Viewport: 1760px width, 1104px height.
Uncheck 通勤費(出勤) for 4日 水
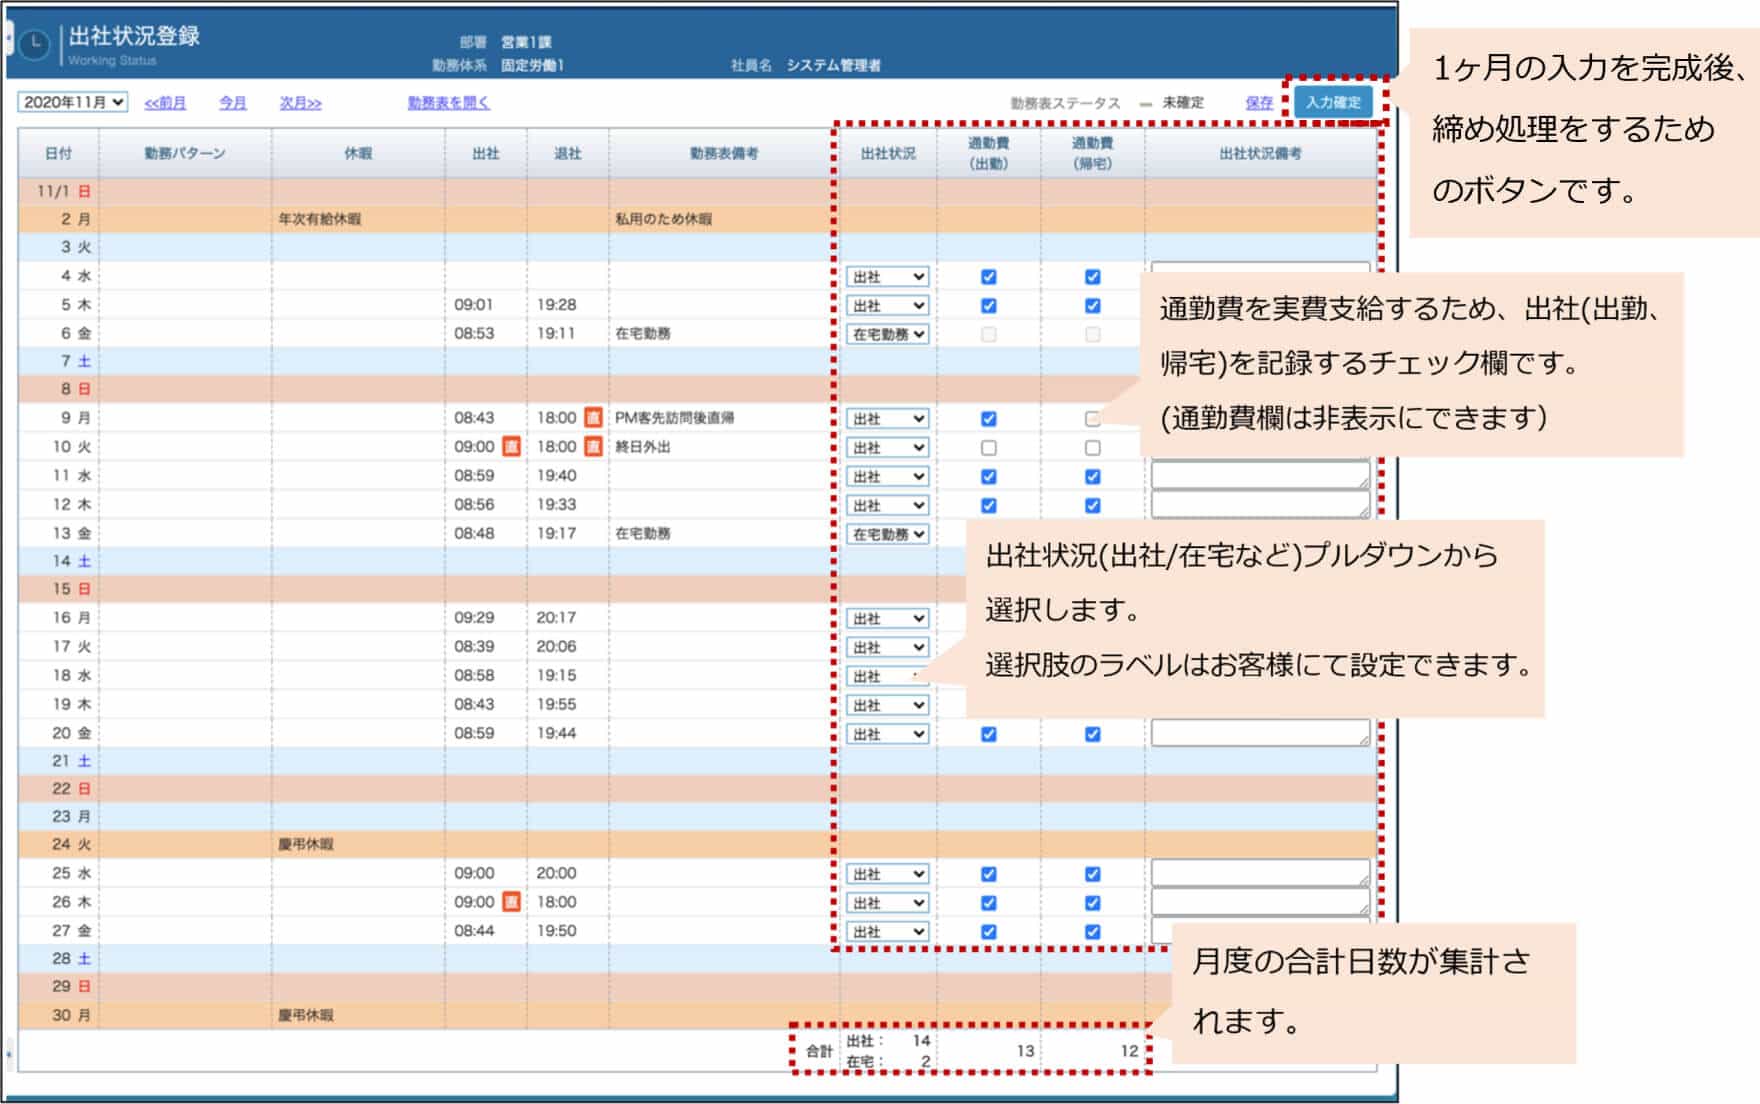[988, 277]
